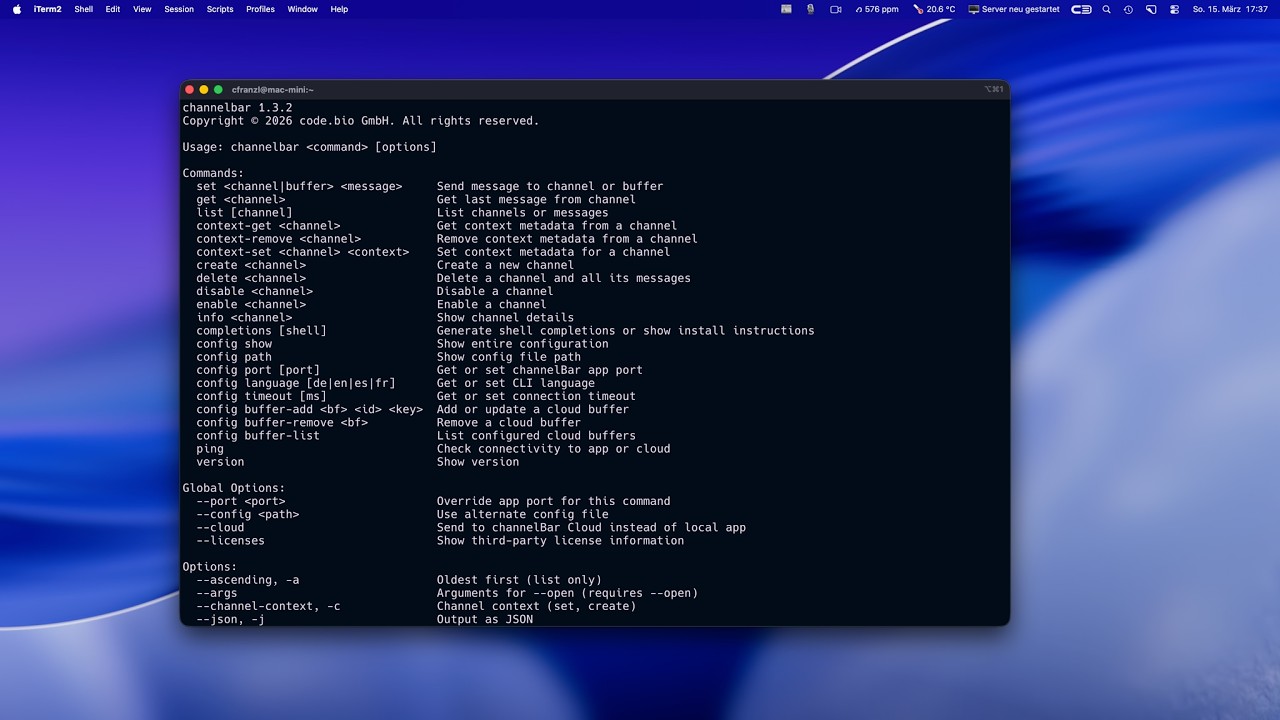Image resolution: width=1280 pixels, height=720 pixels.
Task: Click the 'config timeout [ms]' command
Action: click(261, 396)
